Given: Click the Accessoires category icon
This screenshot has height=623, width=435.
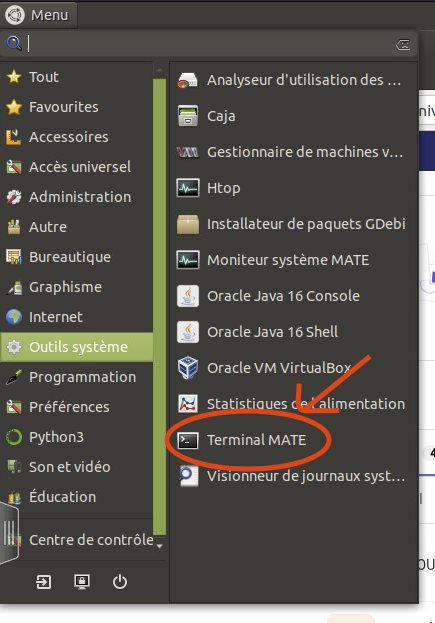Looking at the screenshot, I should pyautogui.click(x=14, y=137).
